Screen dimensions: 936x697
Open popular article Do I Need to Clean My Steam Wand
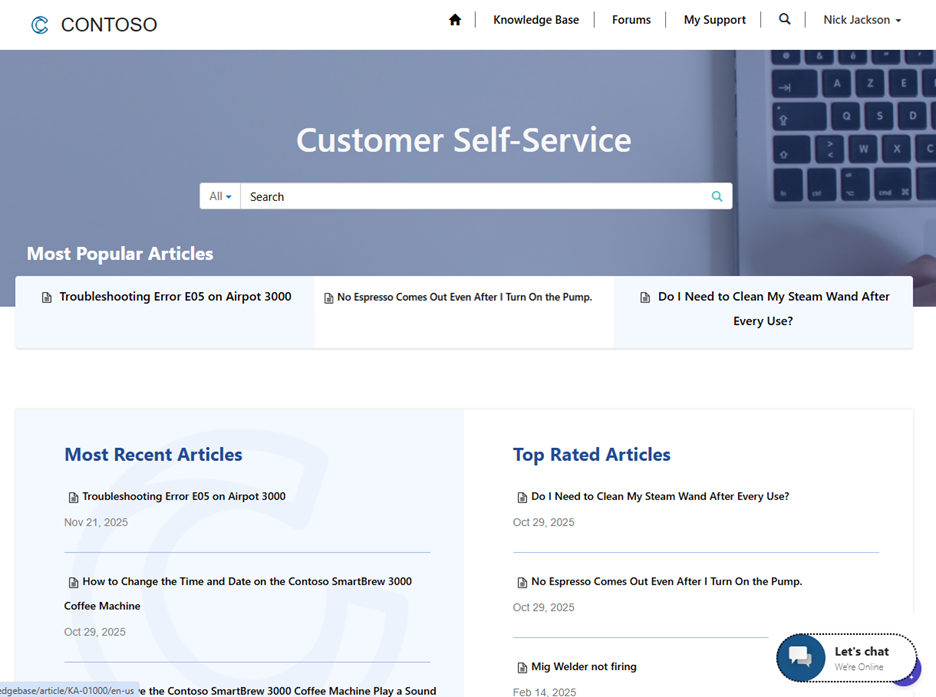[774, 309]
